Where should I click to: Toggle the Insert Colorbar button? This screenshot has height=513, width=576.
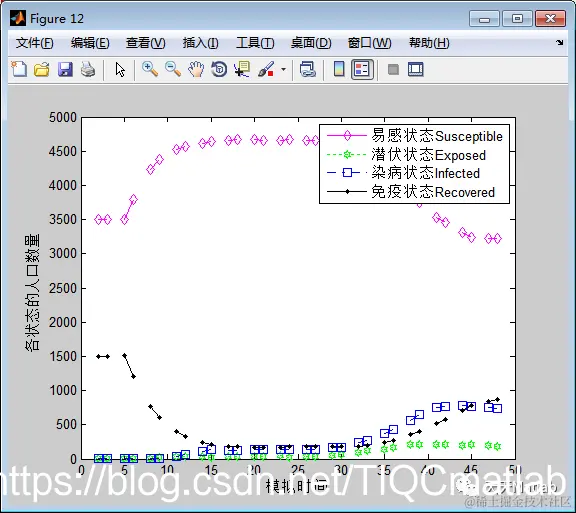pos(339,69)
